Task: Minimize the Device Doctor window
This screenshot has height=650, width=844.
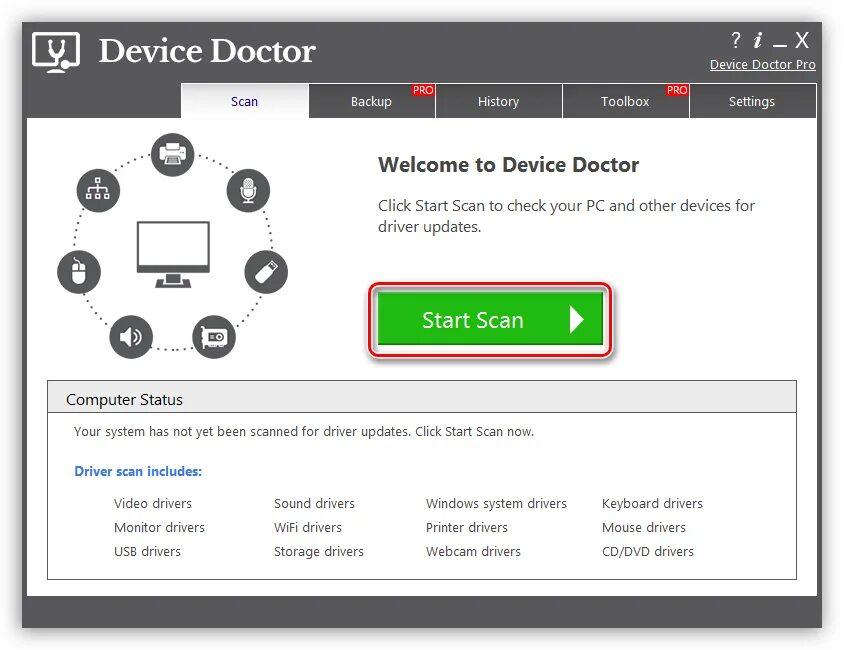Action: pos(780,43)
